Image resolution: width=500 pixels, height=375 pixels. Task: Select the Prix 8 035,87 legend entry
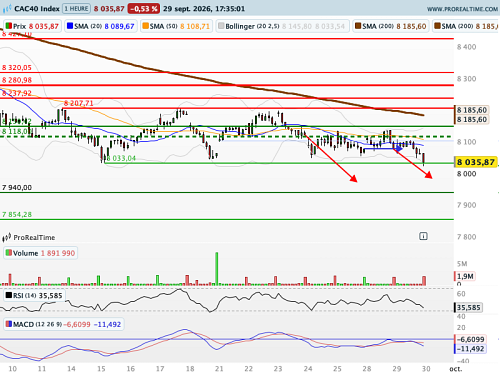32,26
